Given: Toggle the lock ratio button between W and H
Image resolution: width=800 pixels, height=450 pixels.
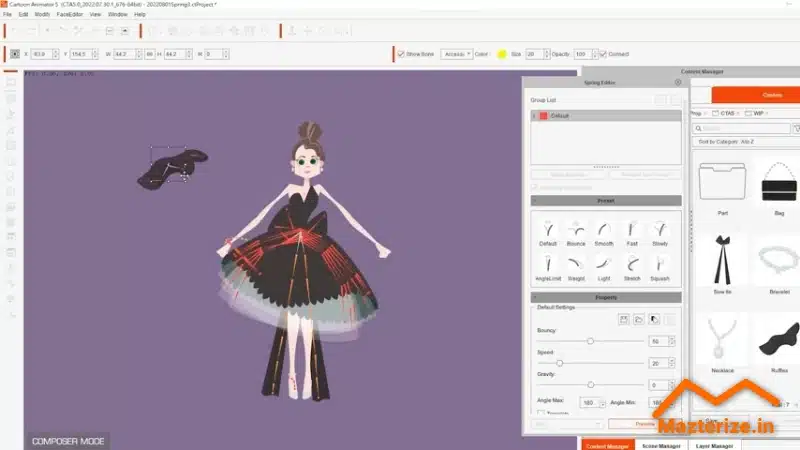Looking at the screenshot, I should tap(149, 54).
